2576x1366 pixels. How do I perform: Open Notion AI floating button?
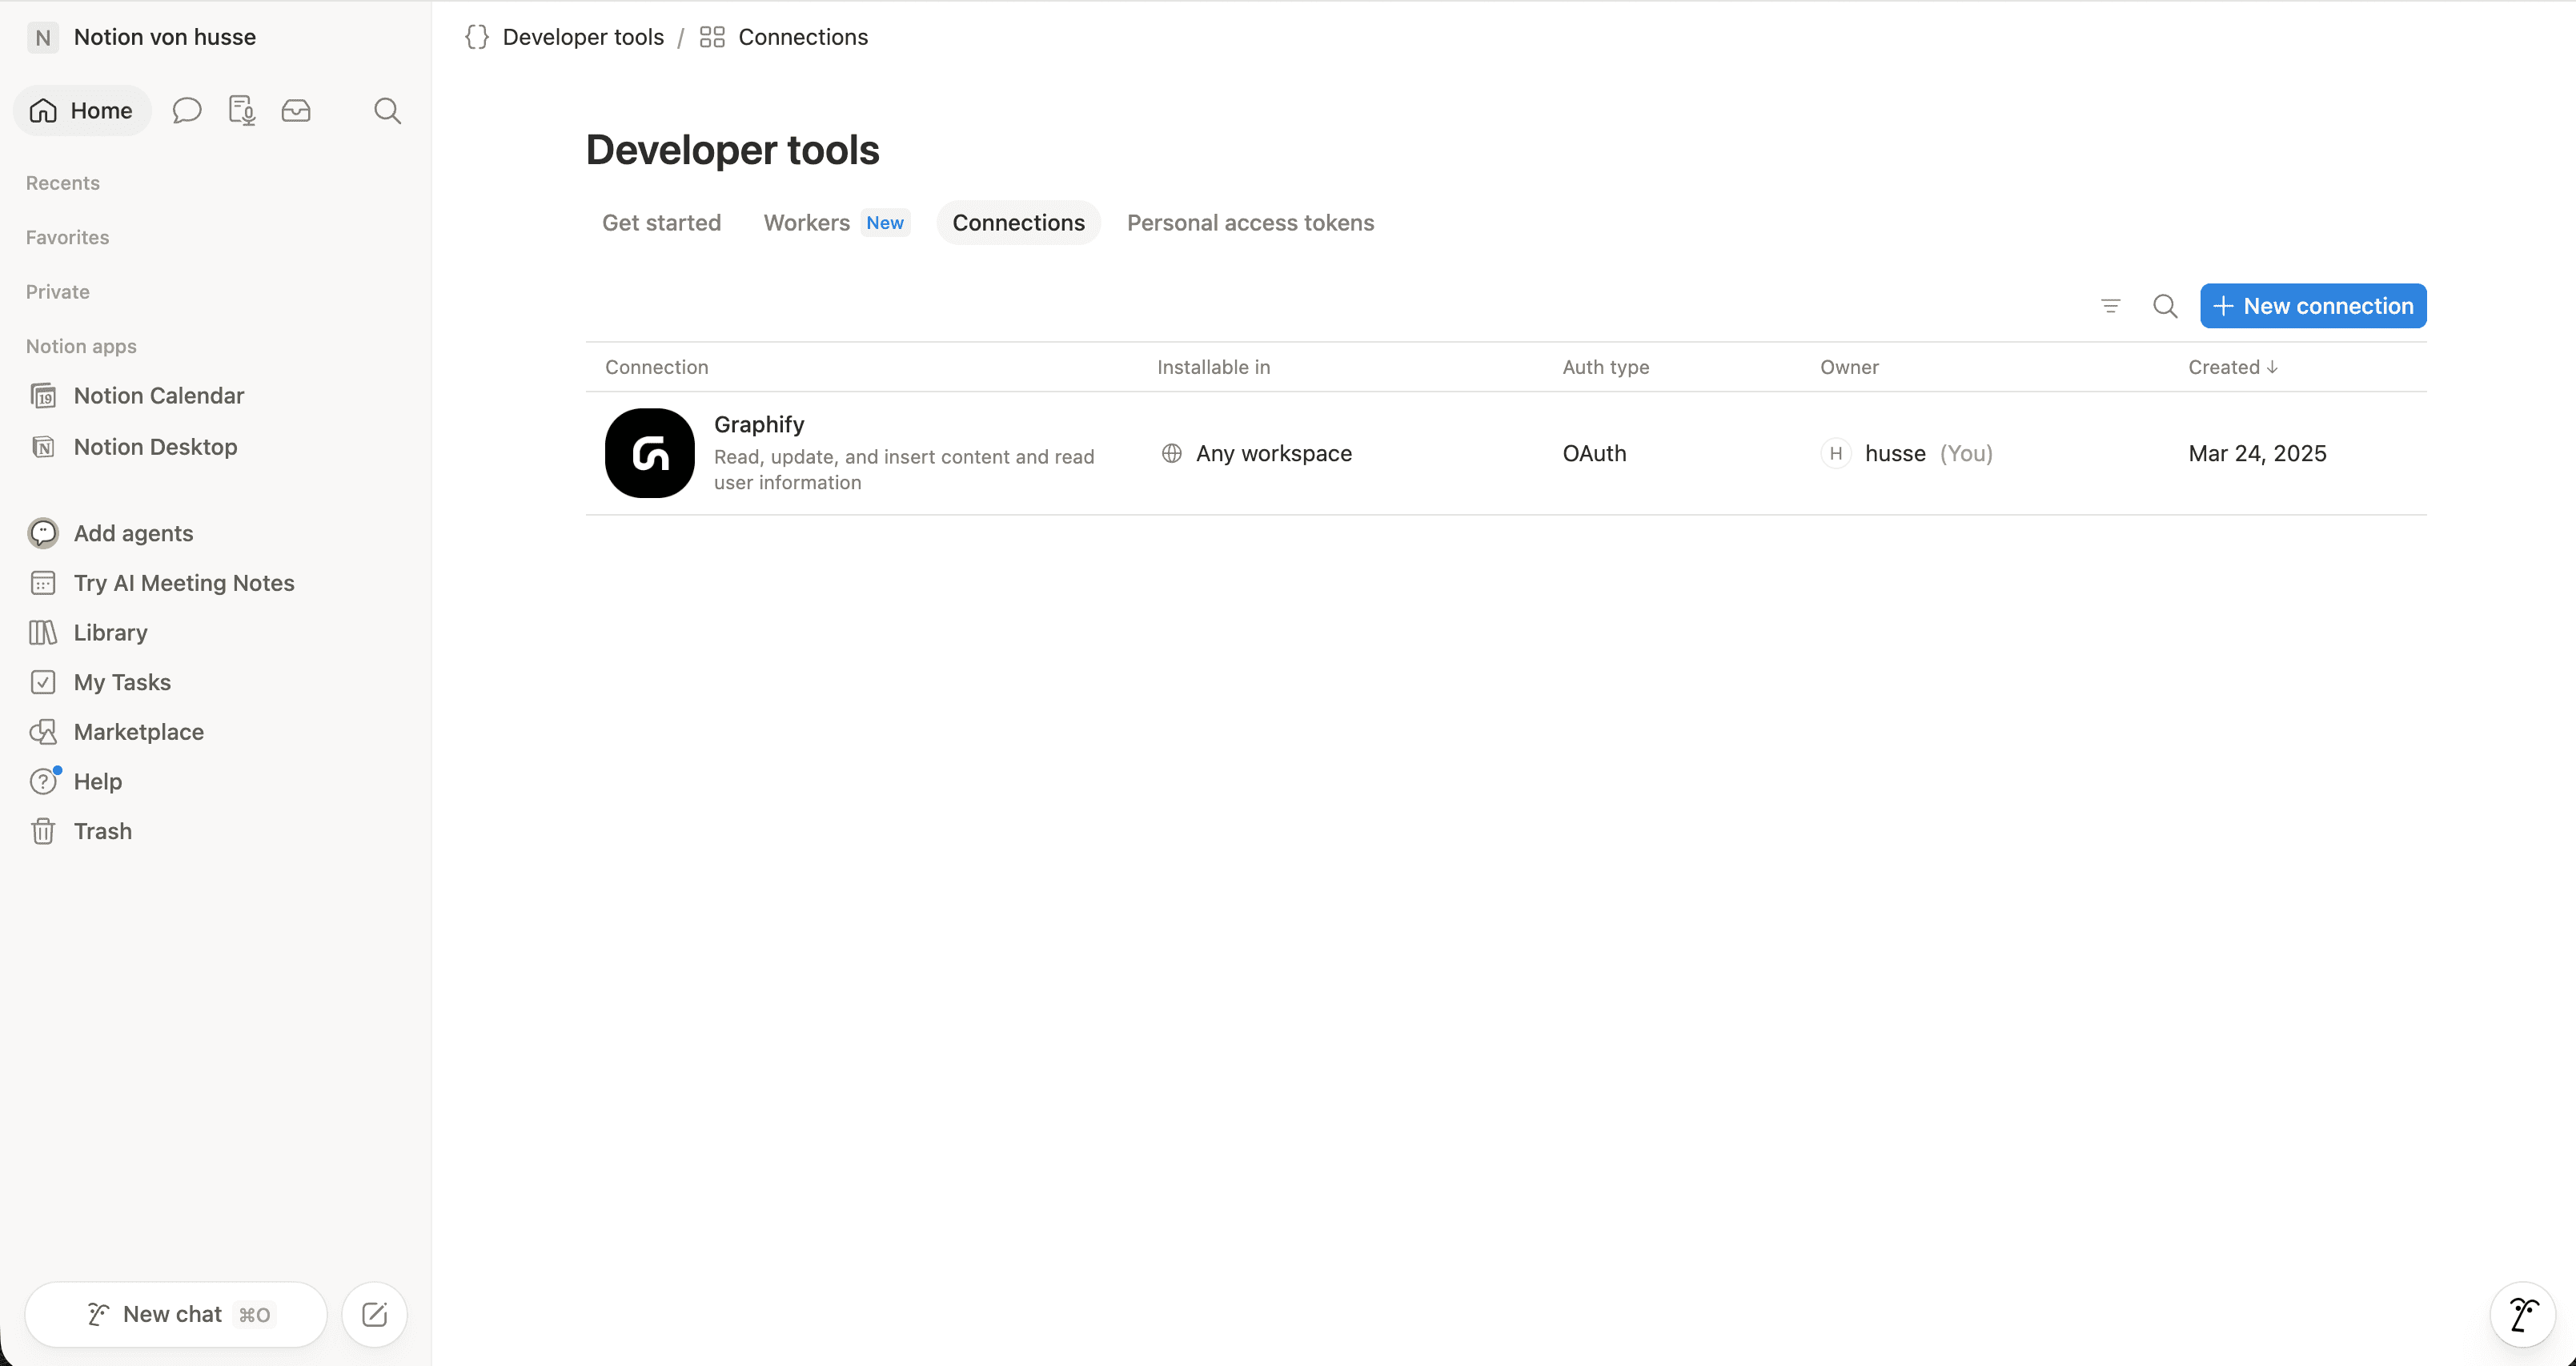pos(2522,1314)
